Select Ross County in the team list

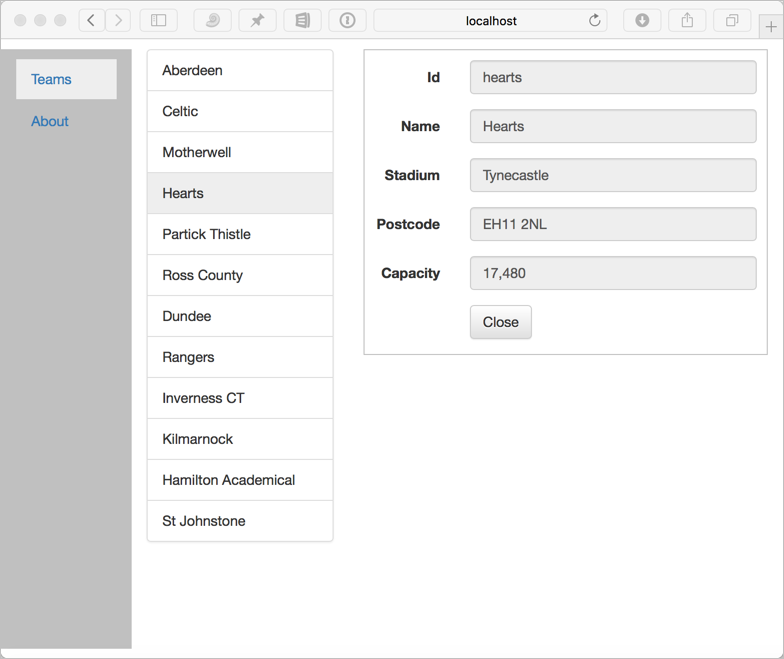click(240, 276)
